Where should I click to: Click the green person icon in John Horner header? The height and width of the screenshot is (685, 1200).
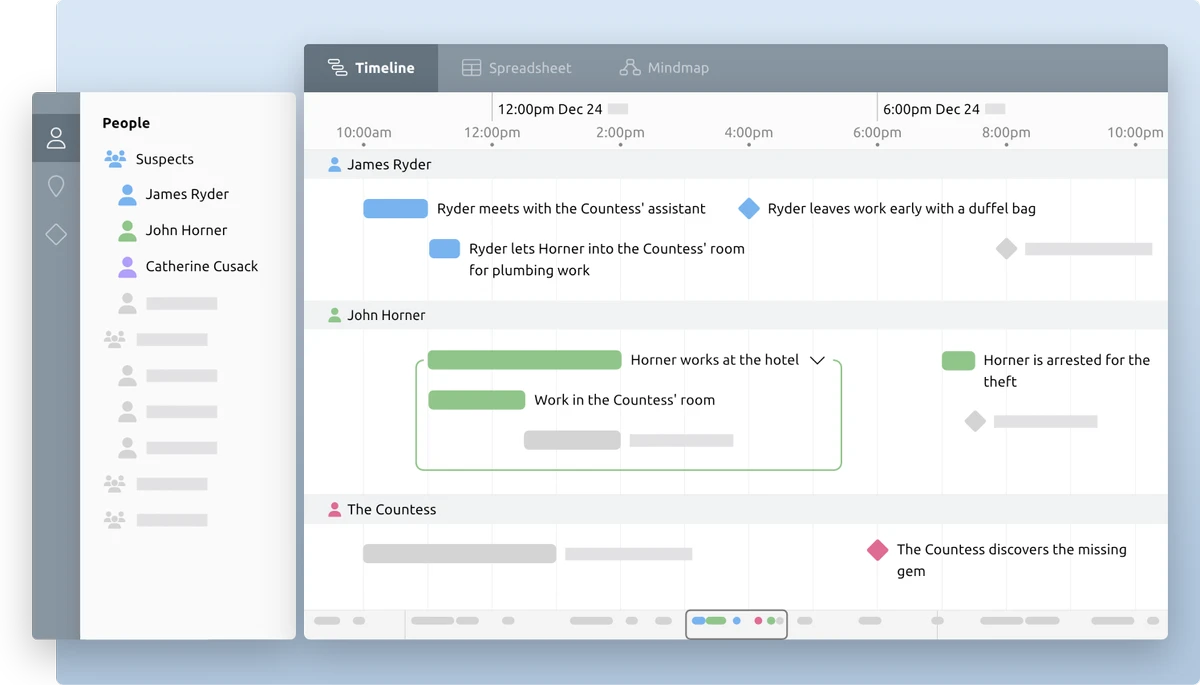pyautogui.click(x=335, y=315)
